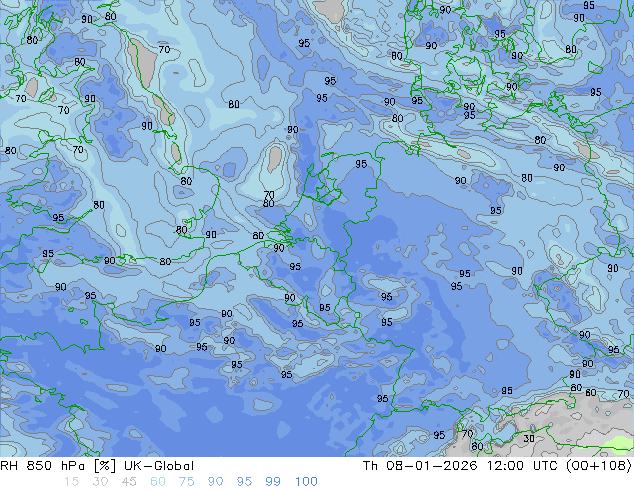This screenshot has width=634, height=490.
Task: Click the legend value "95" below the map
Action: 244,482
